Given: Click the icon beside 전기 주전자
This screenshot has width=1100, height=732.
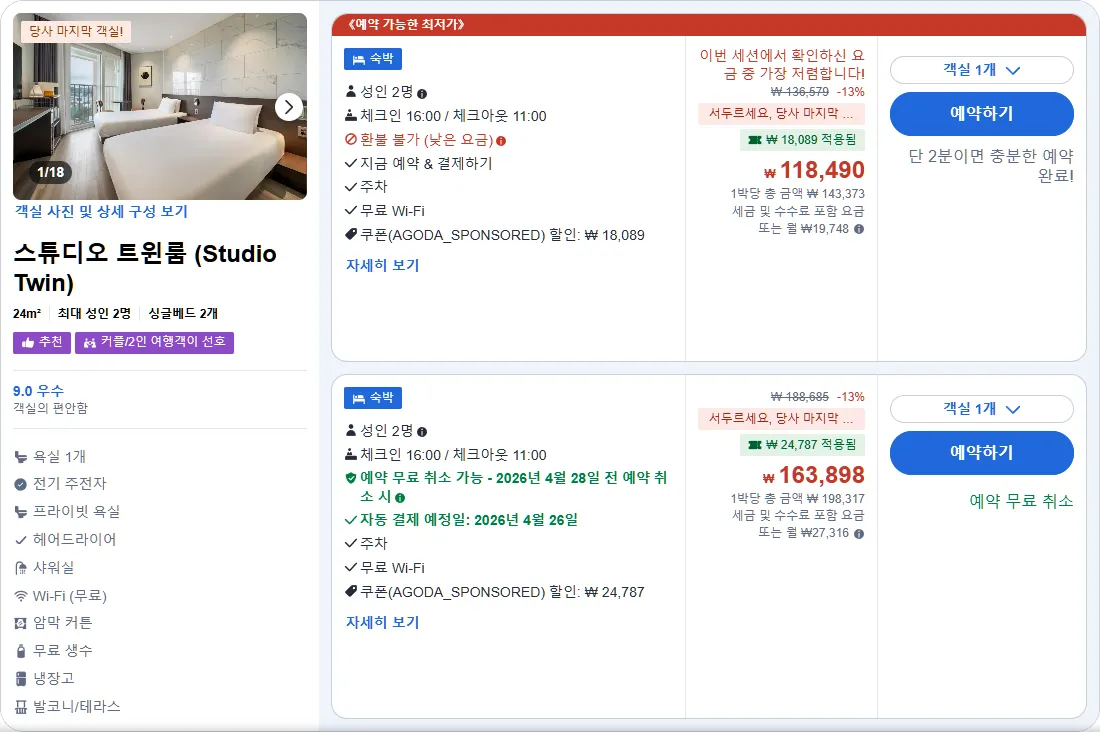Looking at the screenshot, I should pos(21,484).
